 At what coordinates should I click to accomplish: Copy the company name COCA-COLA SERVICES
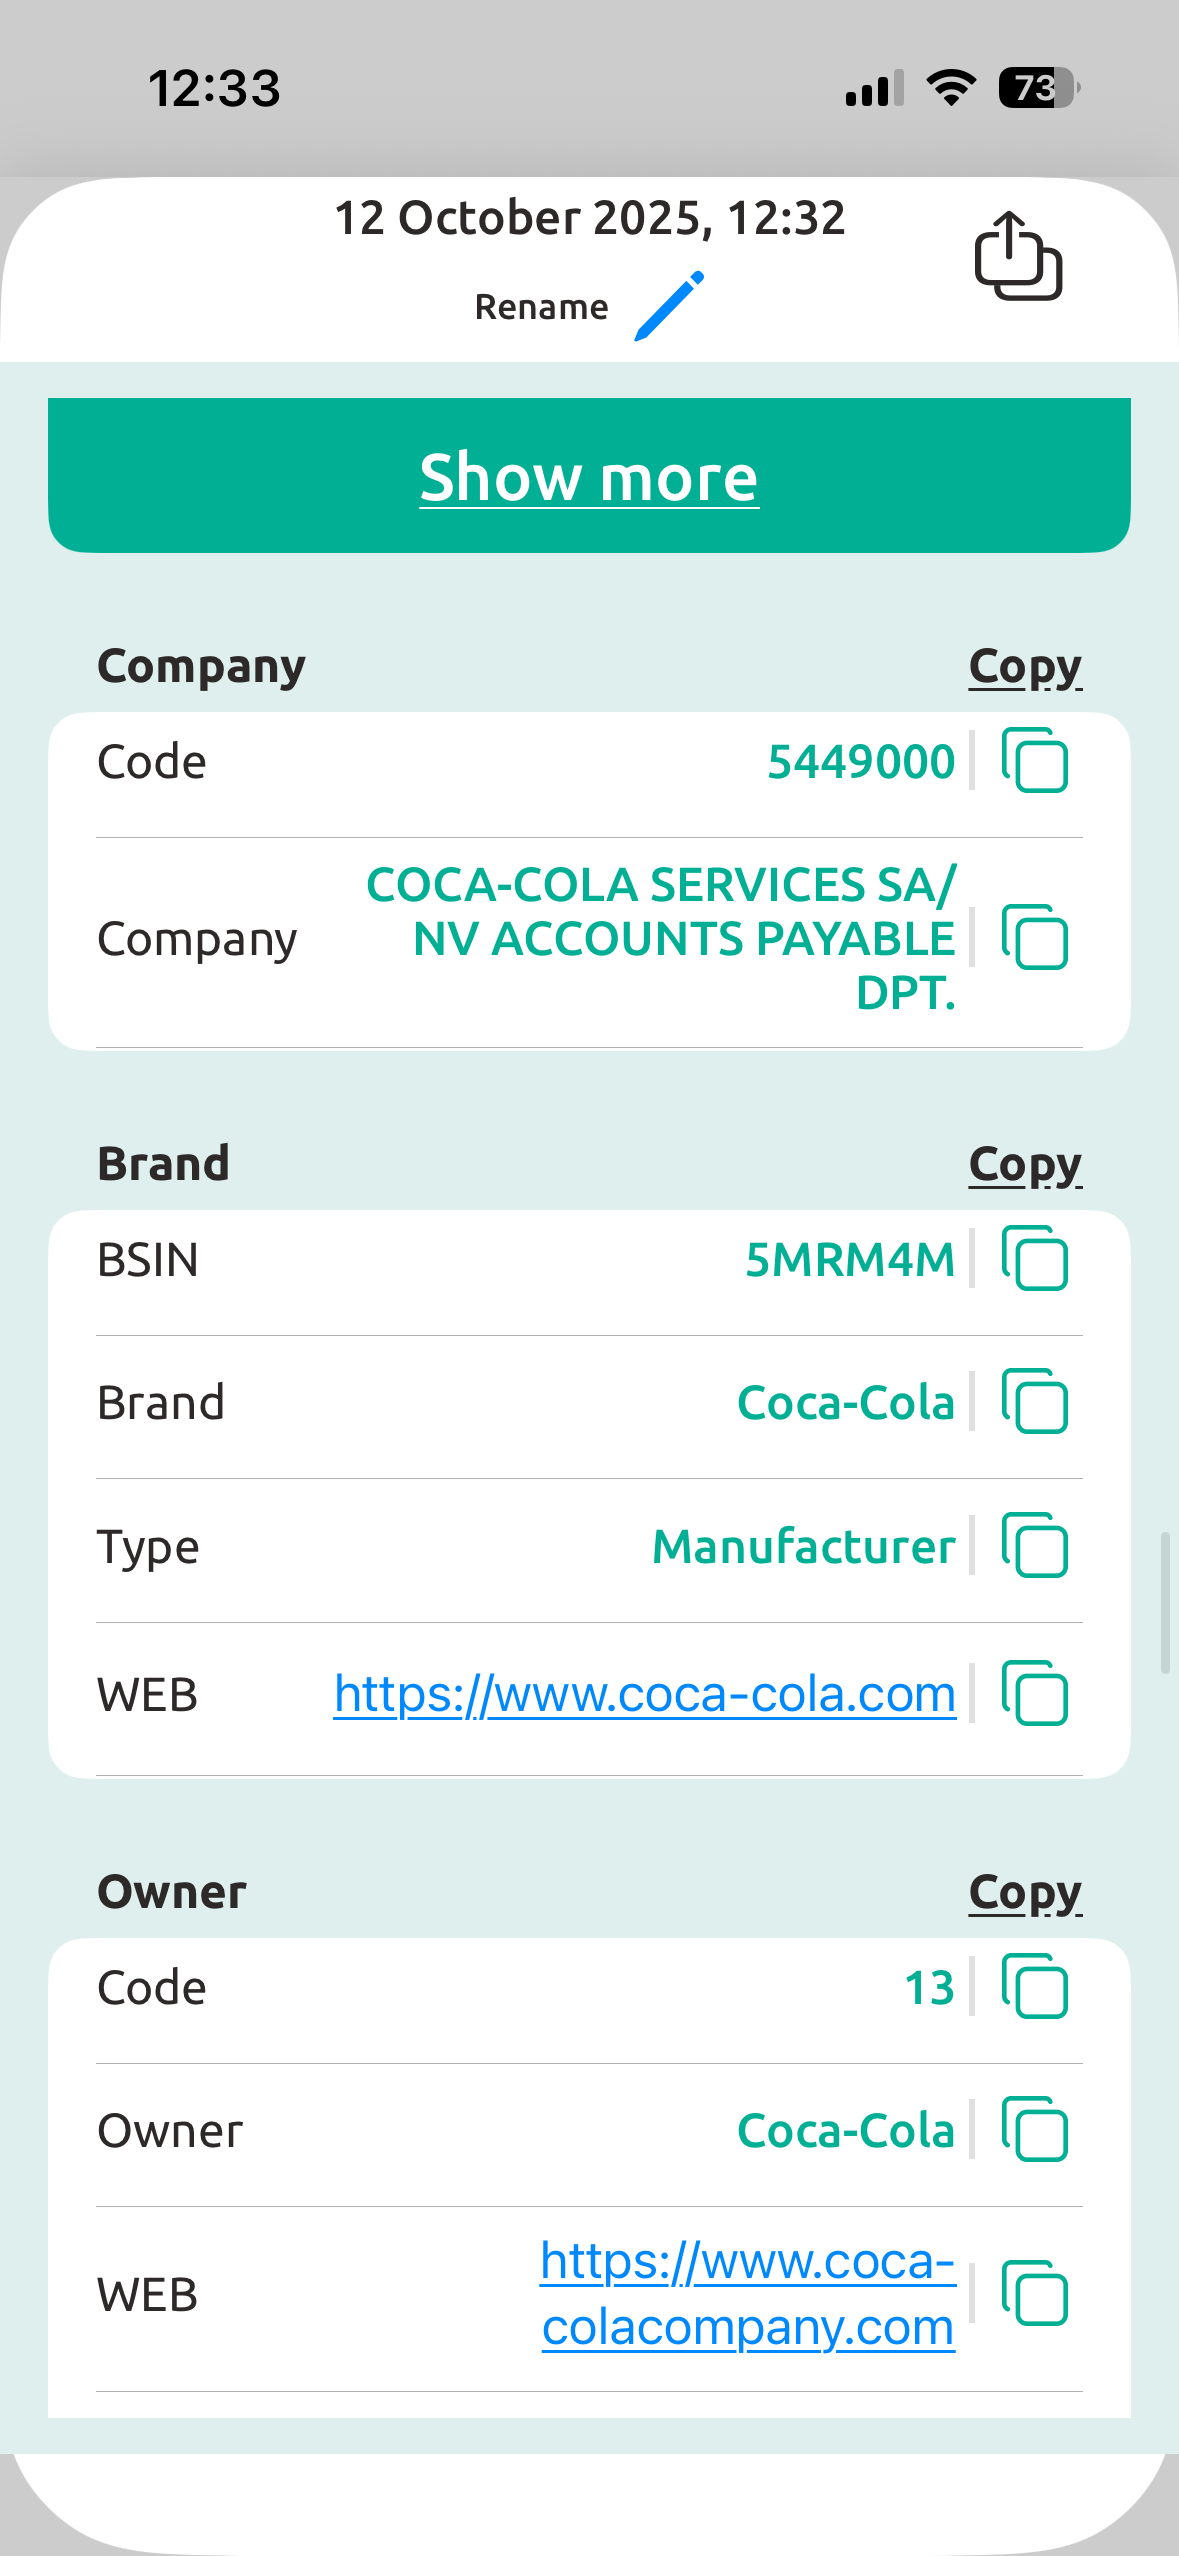[1033, 938]
